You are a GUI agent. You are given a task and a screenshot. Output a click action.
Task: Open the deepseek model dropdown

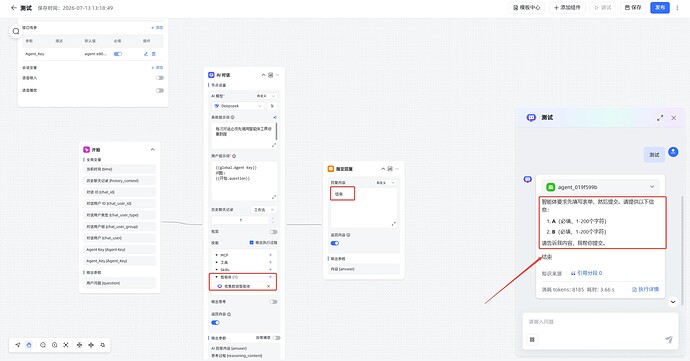click(x=238, y=106)
